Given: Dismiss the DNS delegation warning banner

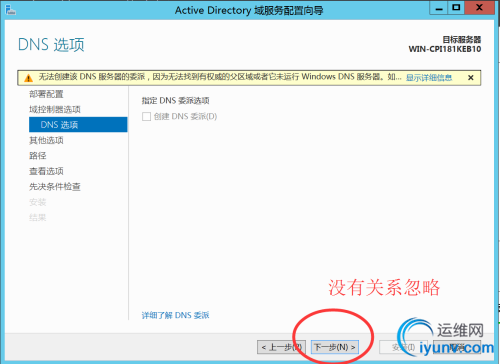Looking at the screenshot, I should click(471, 78).
